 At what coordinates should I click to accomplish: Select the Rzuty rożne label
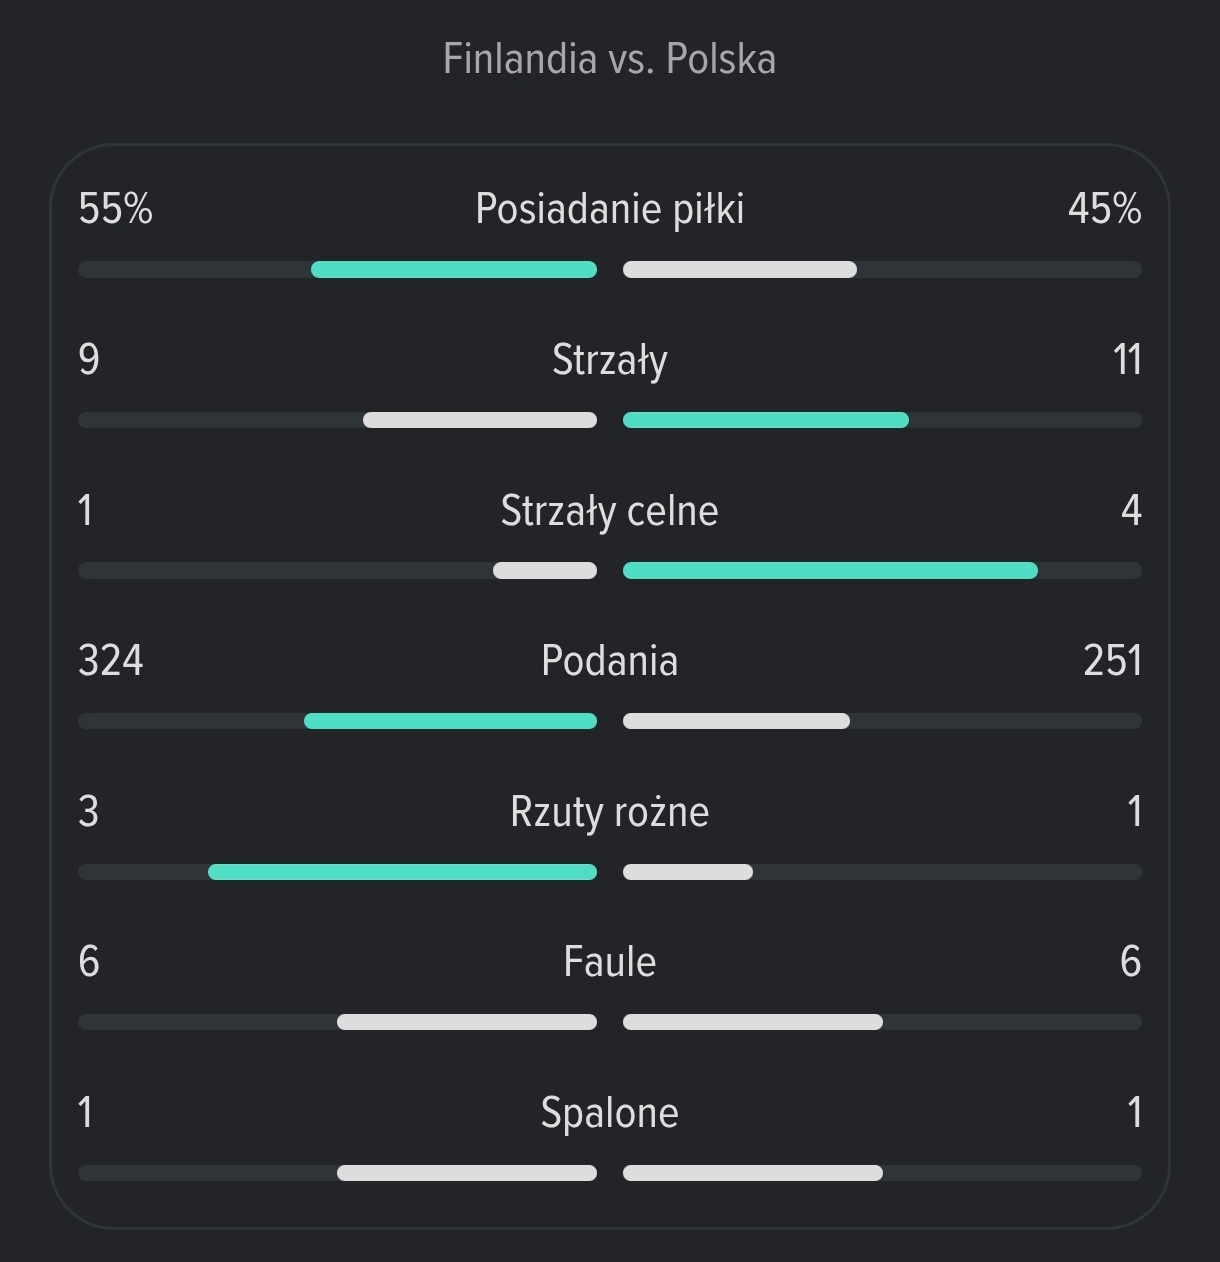point(609,812)
